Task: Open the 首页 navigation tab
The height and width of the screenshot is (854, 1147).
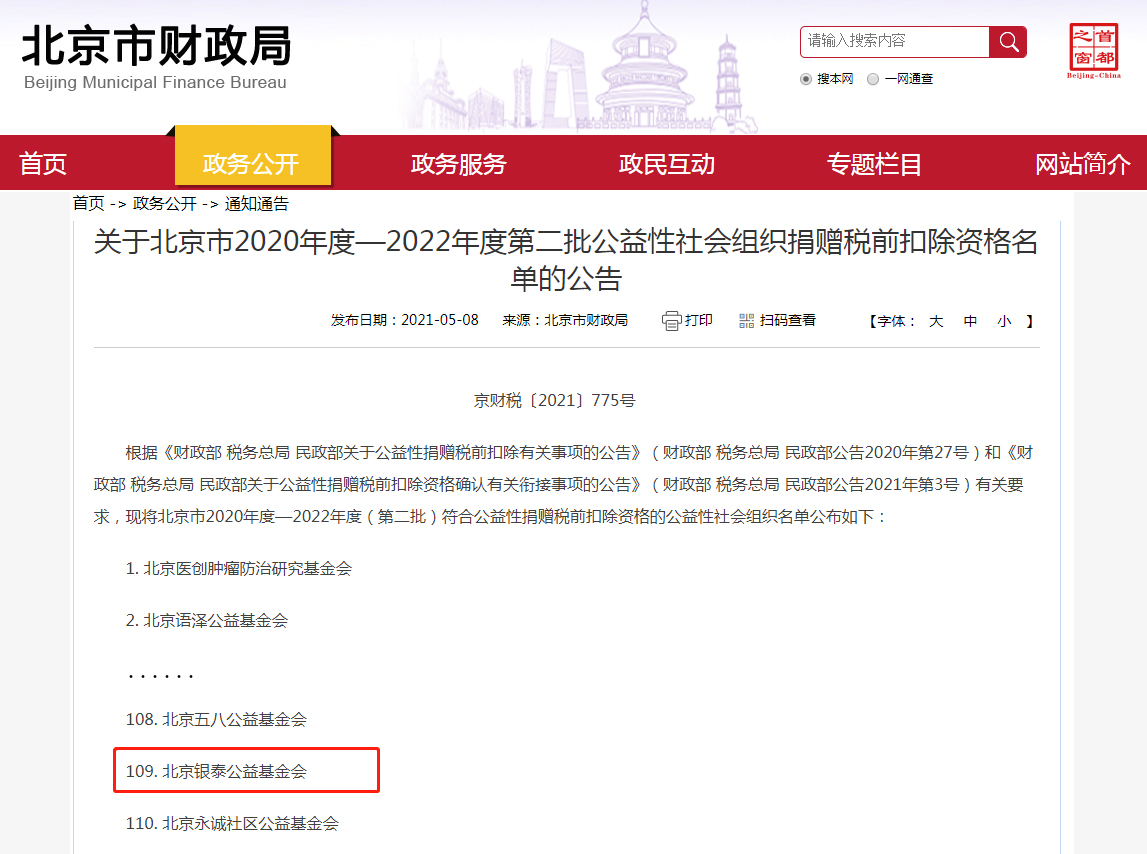Action: (43, 164)
